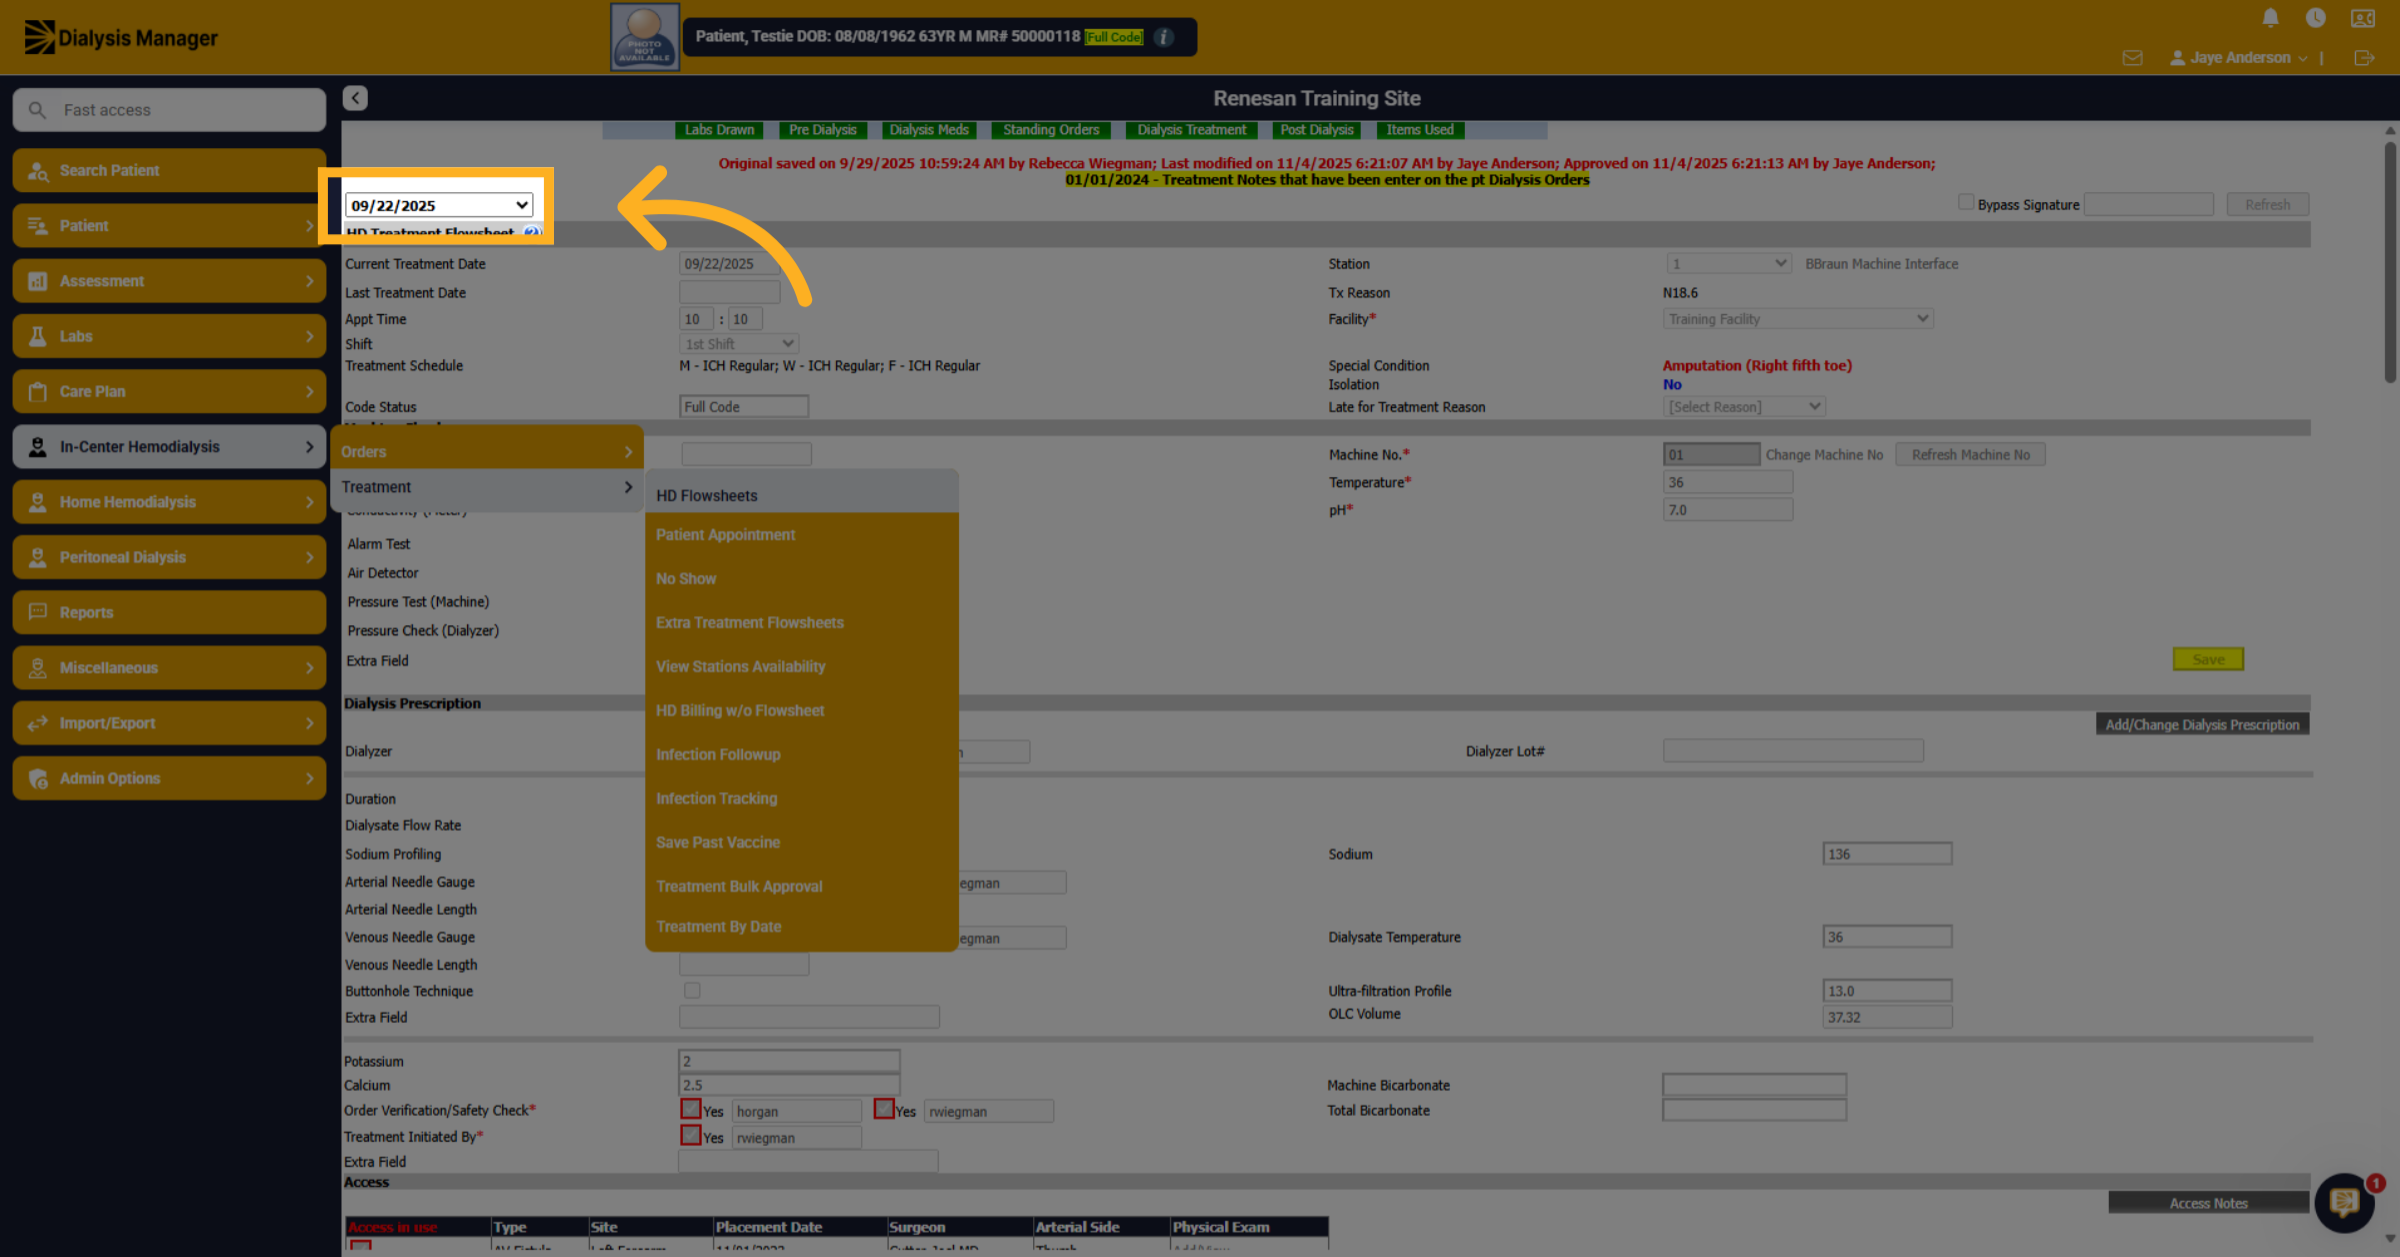Open the contact card icon in header

coord(2363,18)
